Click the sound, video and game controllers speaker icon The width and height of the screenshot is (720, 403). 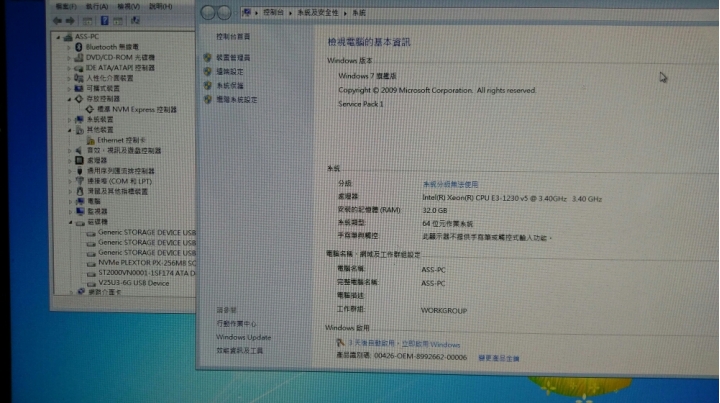click(79, 151)
